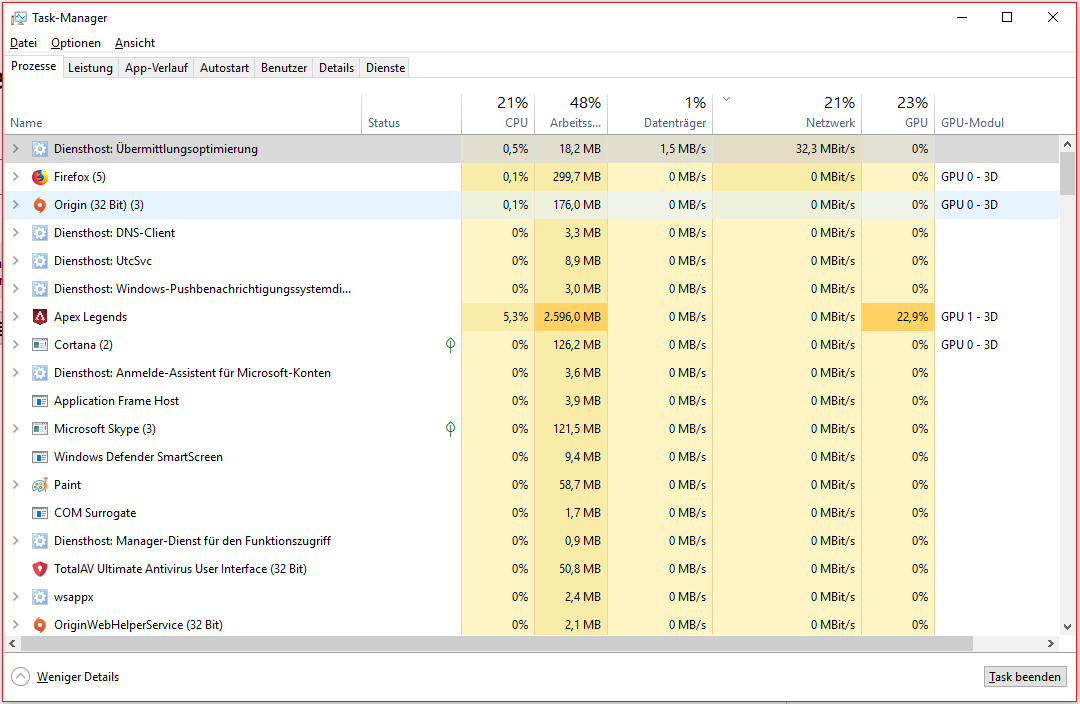
Task: Click the horizontal scrollbar right arrow
Action: (x=1050, y=643)
